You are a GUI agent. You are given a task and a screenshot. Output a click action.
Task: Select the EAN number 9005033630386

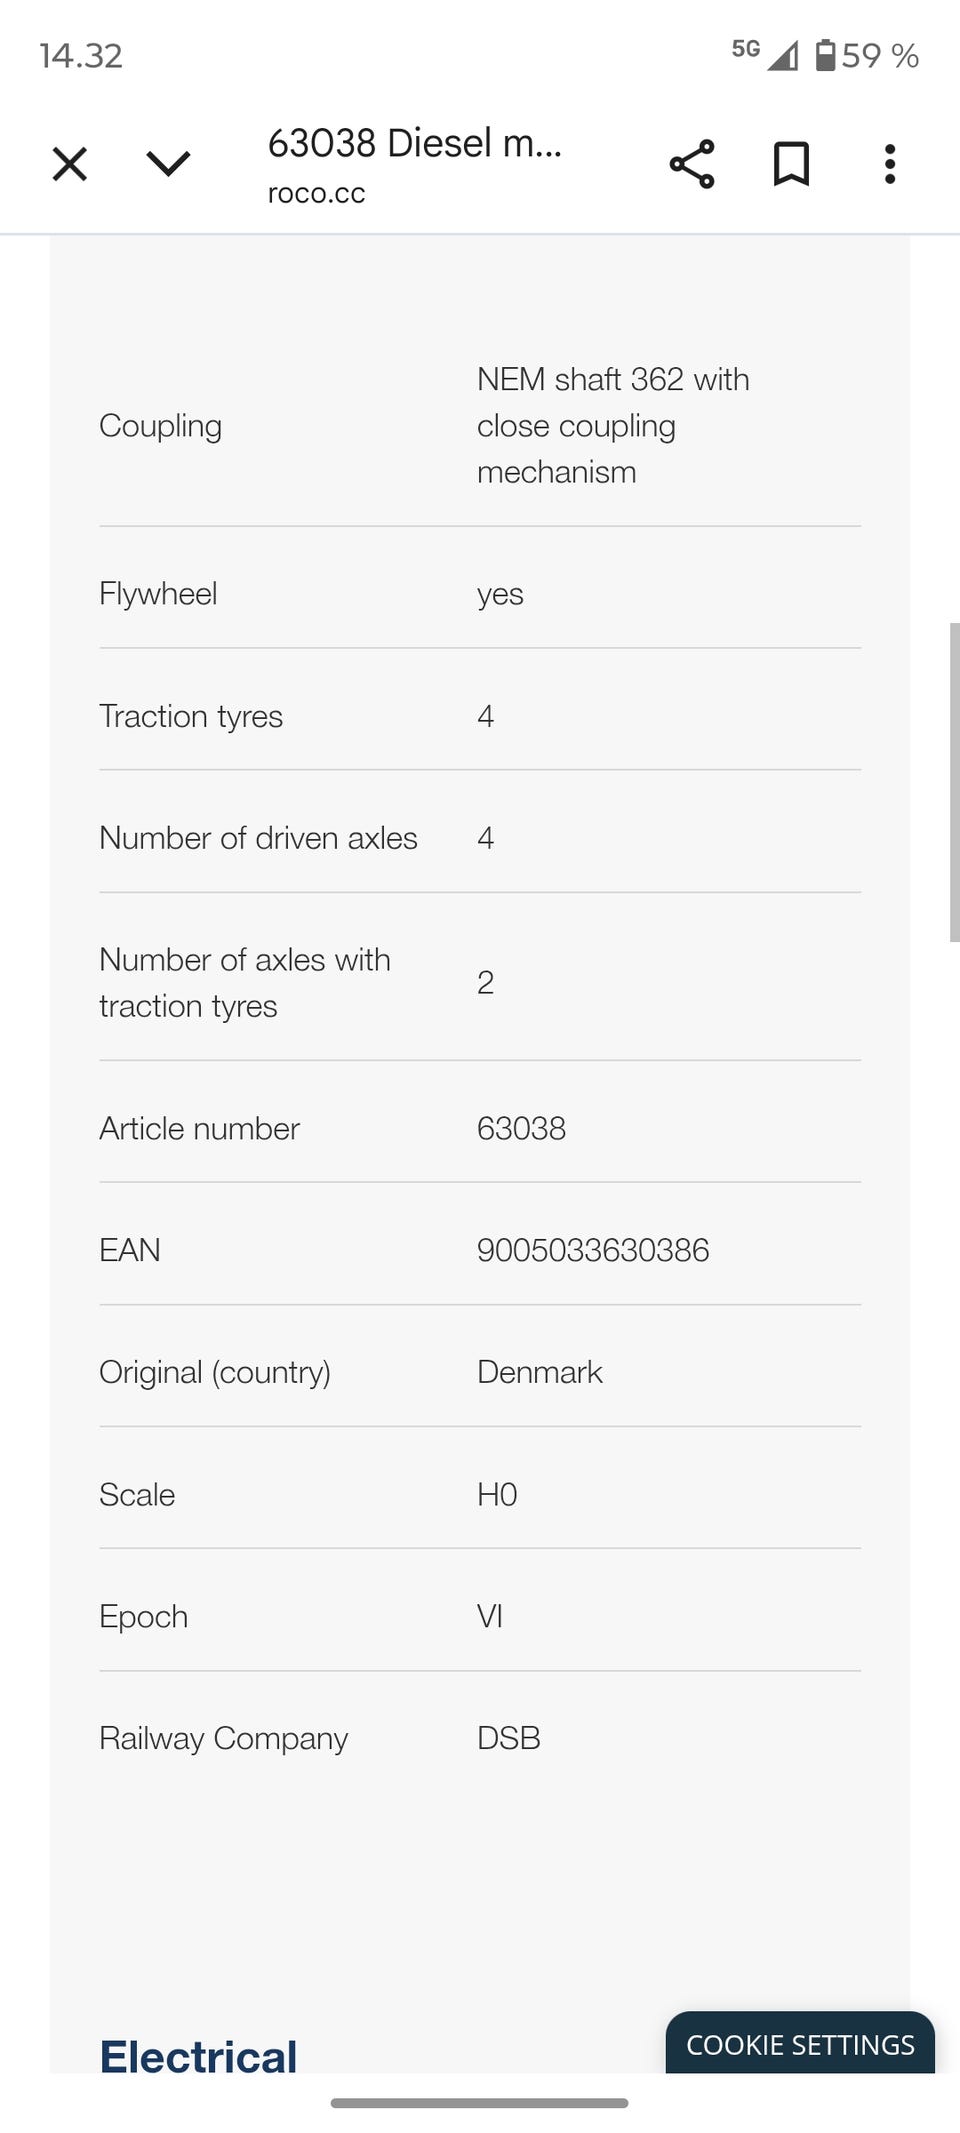592,1250
